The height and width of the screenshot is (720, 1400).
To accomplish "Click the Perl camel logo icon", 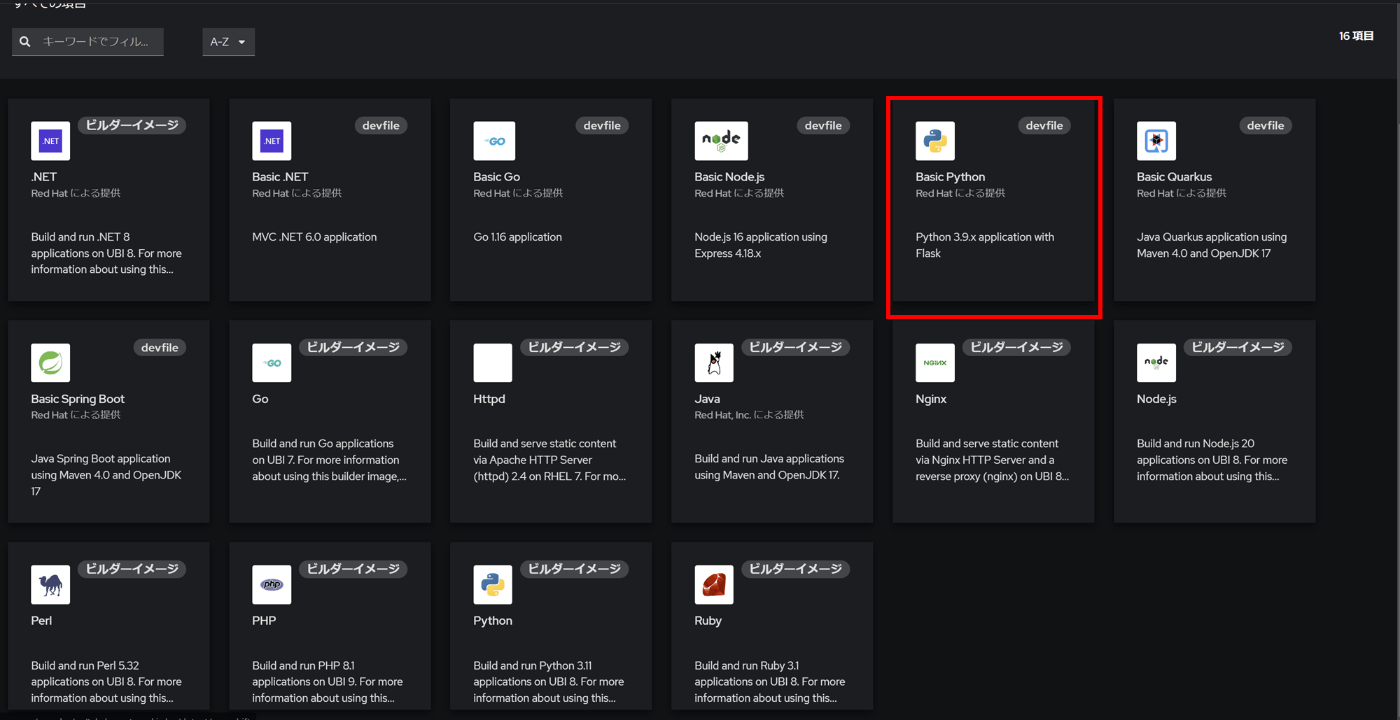I will tap(50, 585).
